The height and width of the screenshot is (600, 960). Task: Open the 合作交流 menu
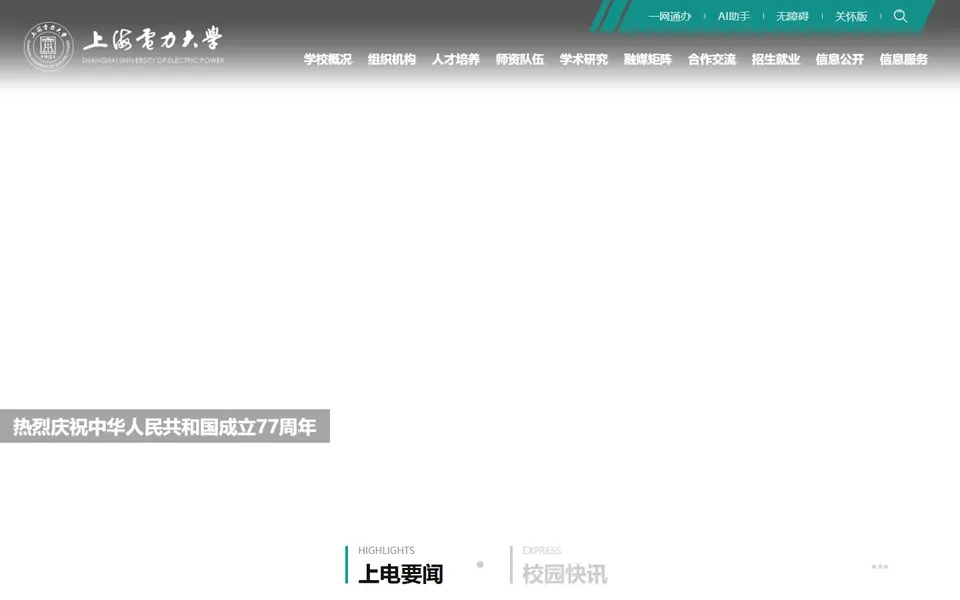711,59
